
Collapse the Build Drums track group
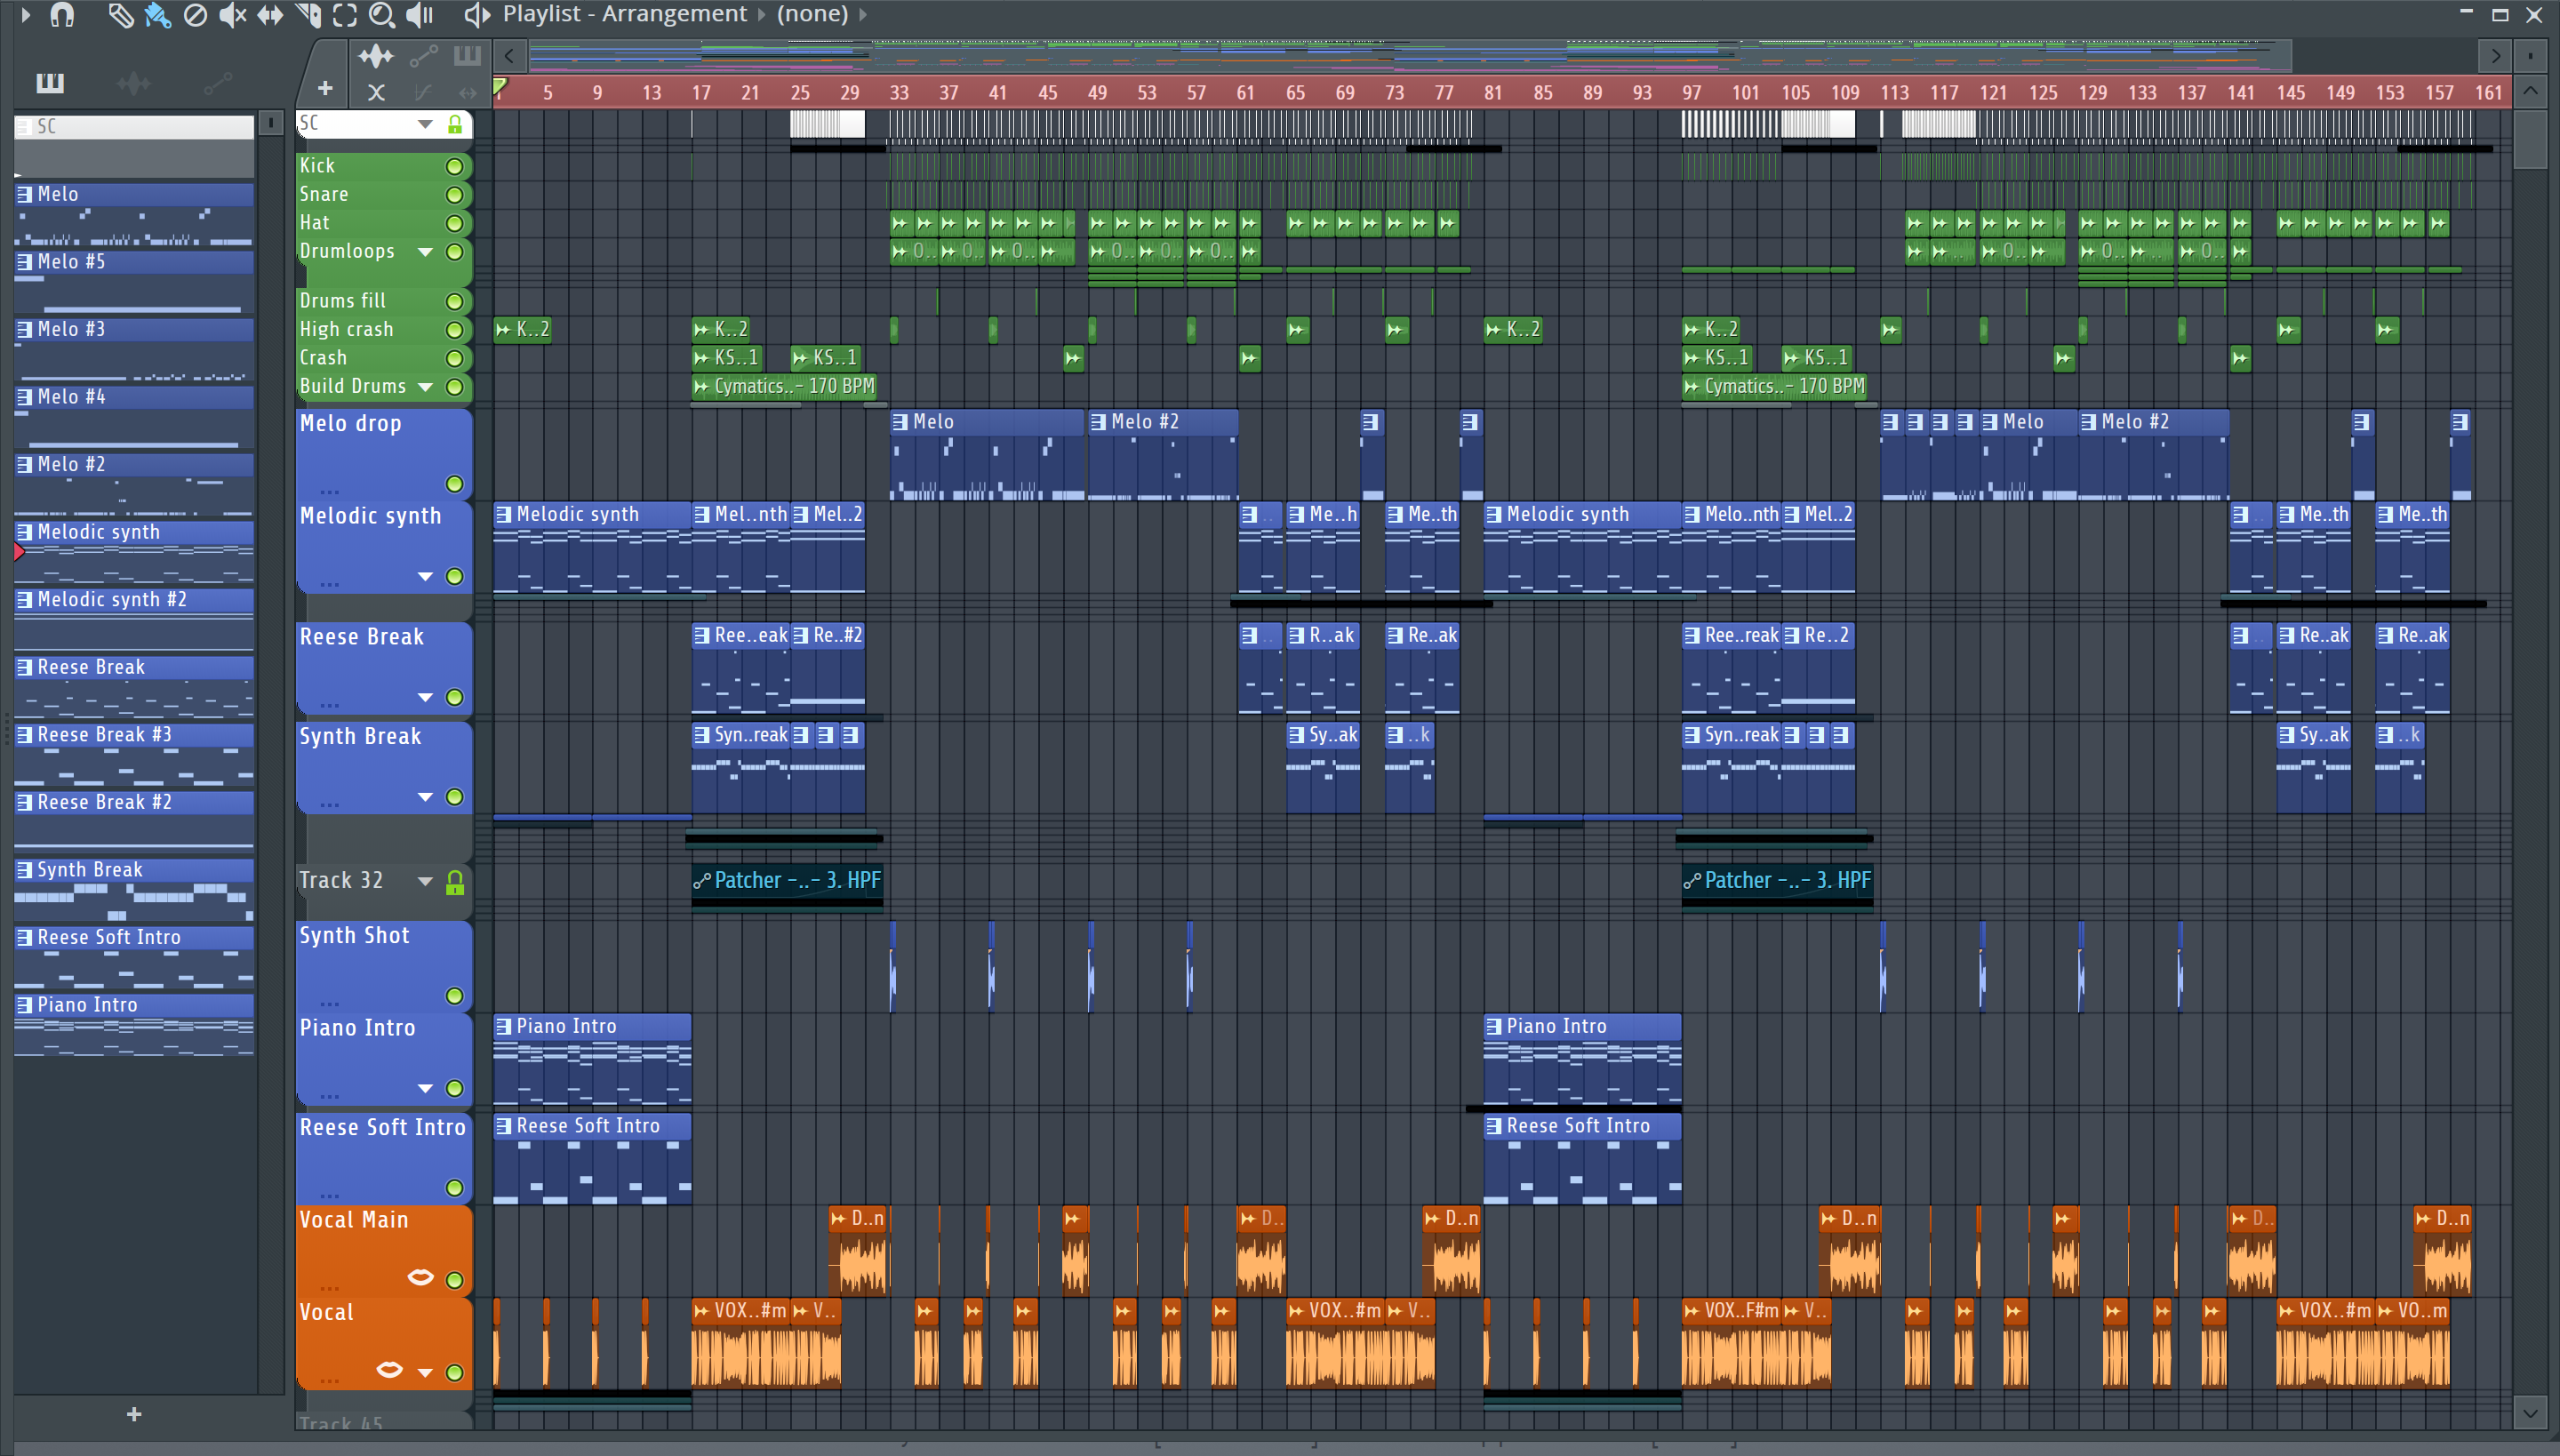tap(425, 386)
